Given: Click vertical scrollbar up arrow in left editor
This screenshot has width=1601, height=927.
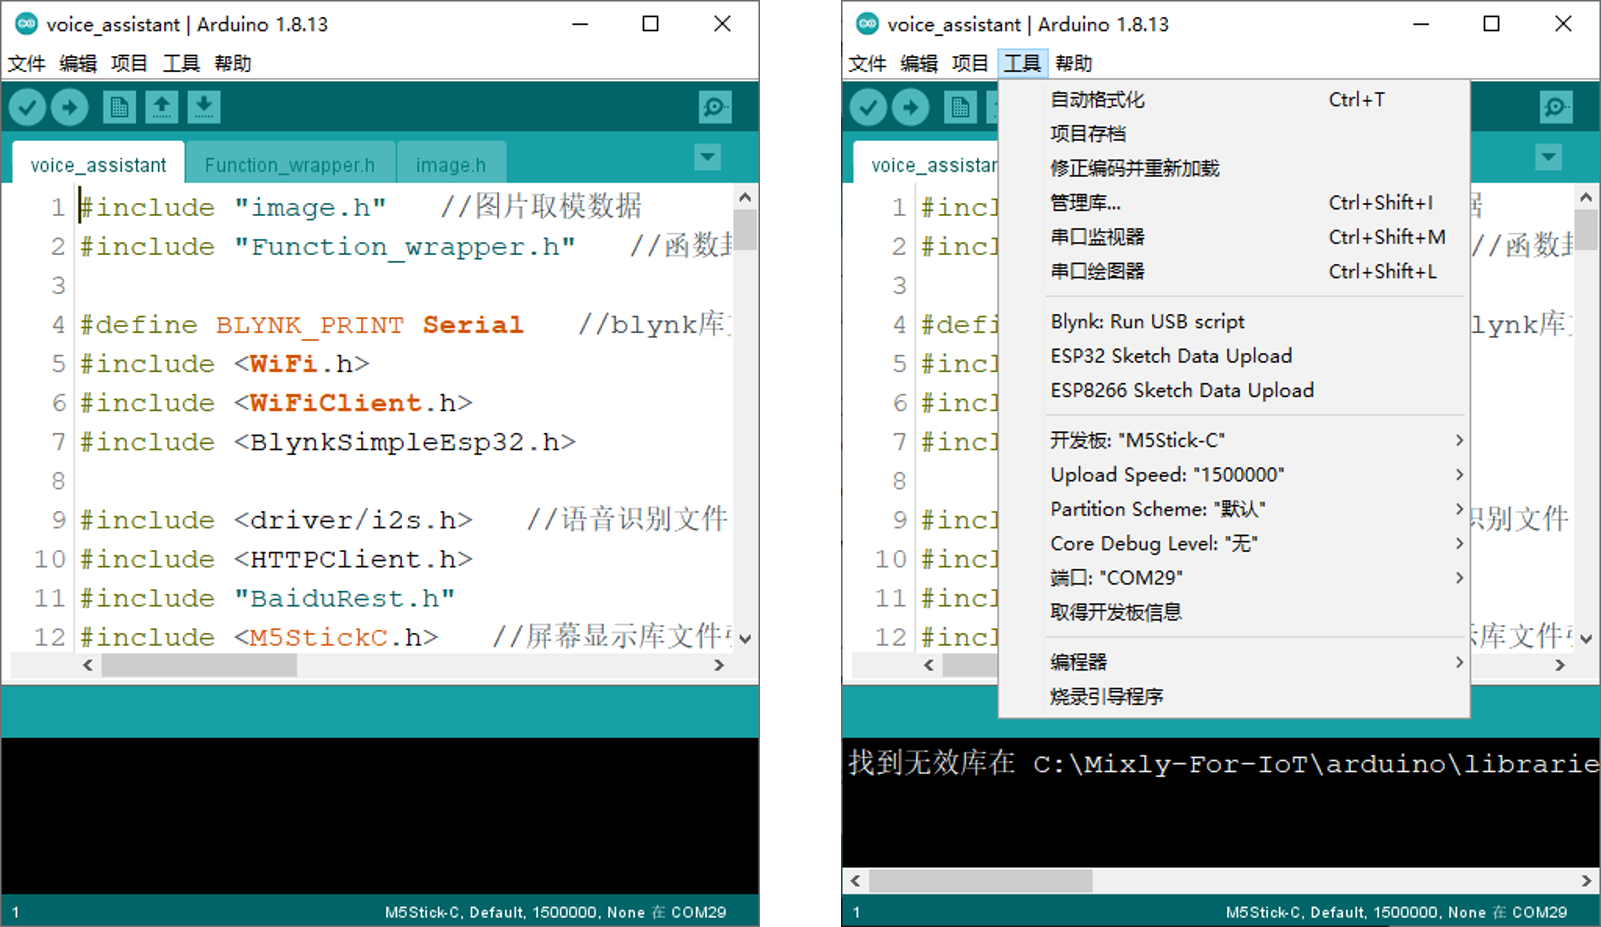Looking at the screenshot, I should [745, 197].
